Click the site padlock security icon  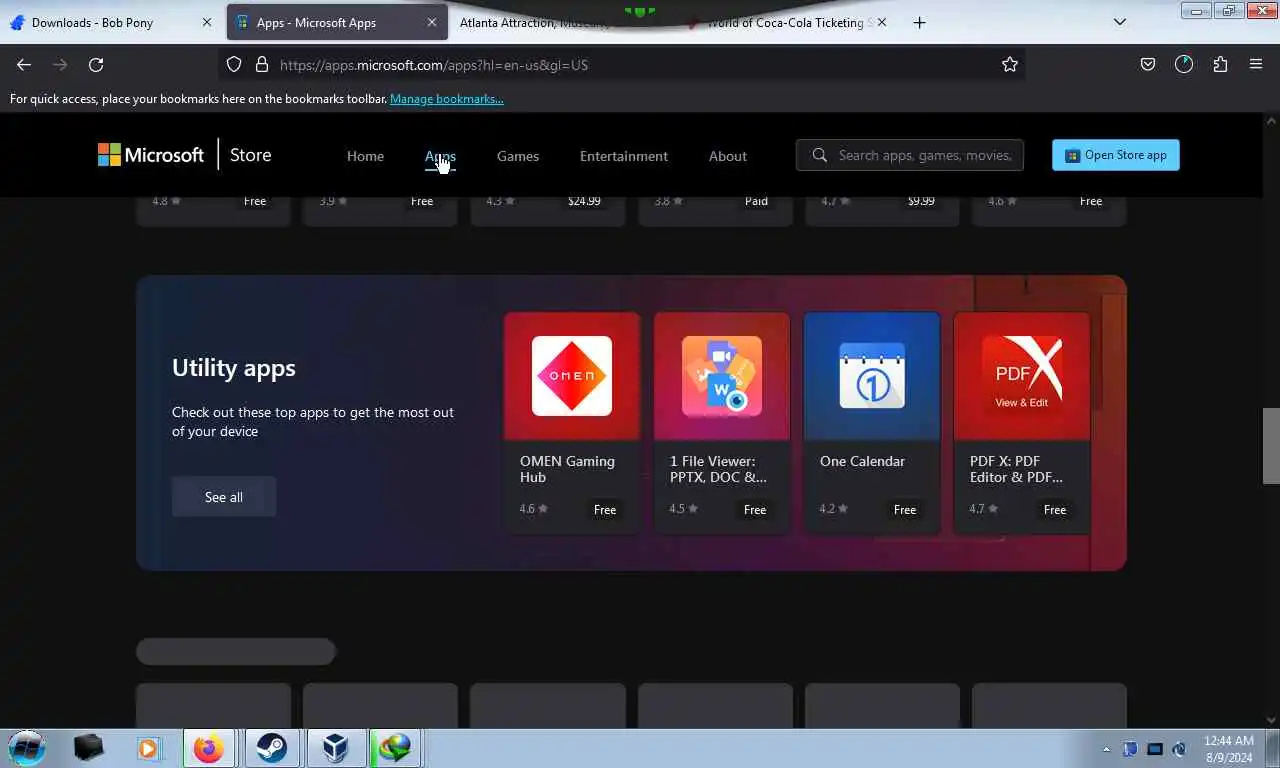(x=262, y=64)
